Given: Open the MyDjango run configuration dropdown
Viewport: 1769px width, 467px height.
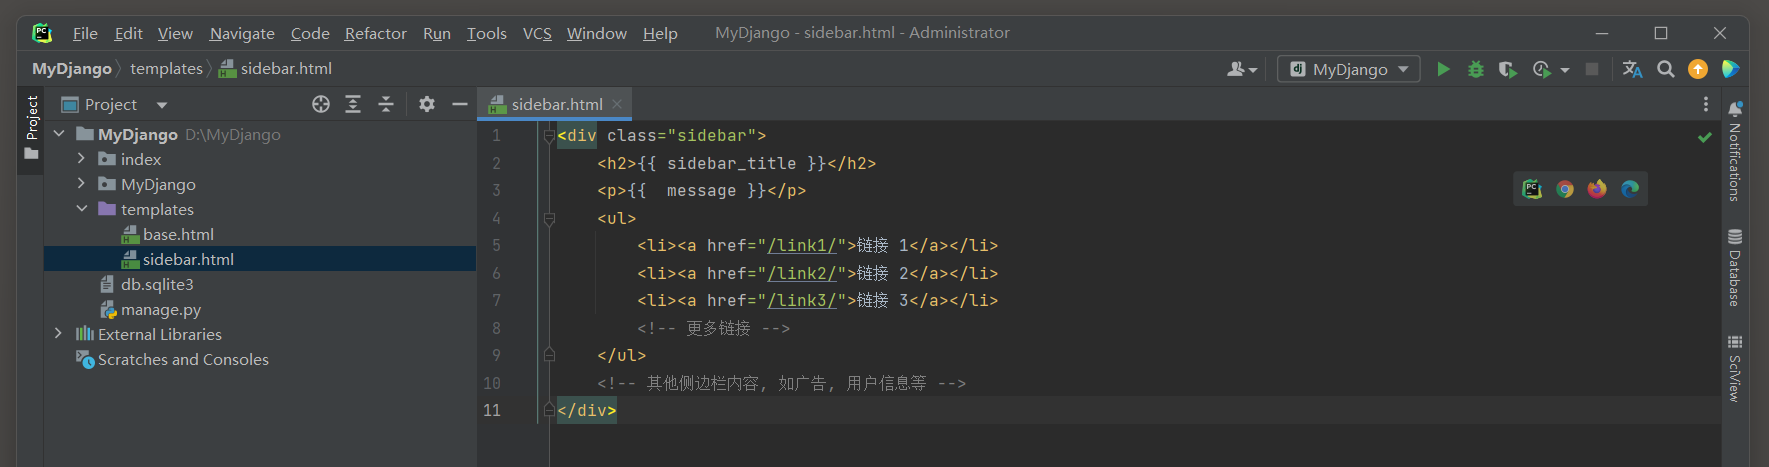Looking at the screenshot, I should (1349, 69).
